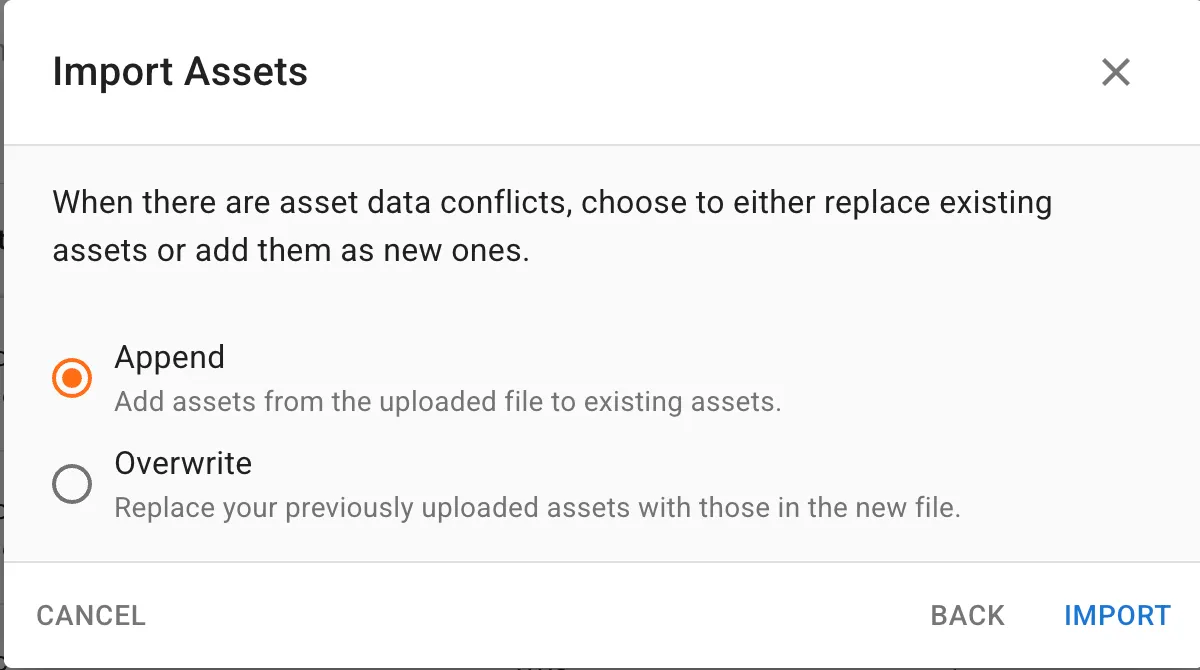1200x670 pixels.
Task: Click the Overwrite option label
Action: pyautogui.click(x=183, y=463)
